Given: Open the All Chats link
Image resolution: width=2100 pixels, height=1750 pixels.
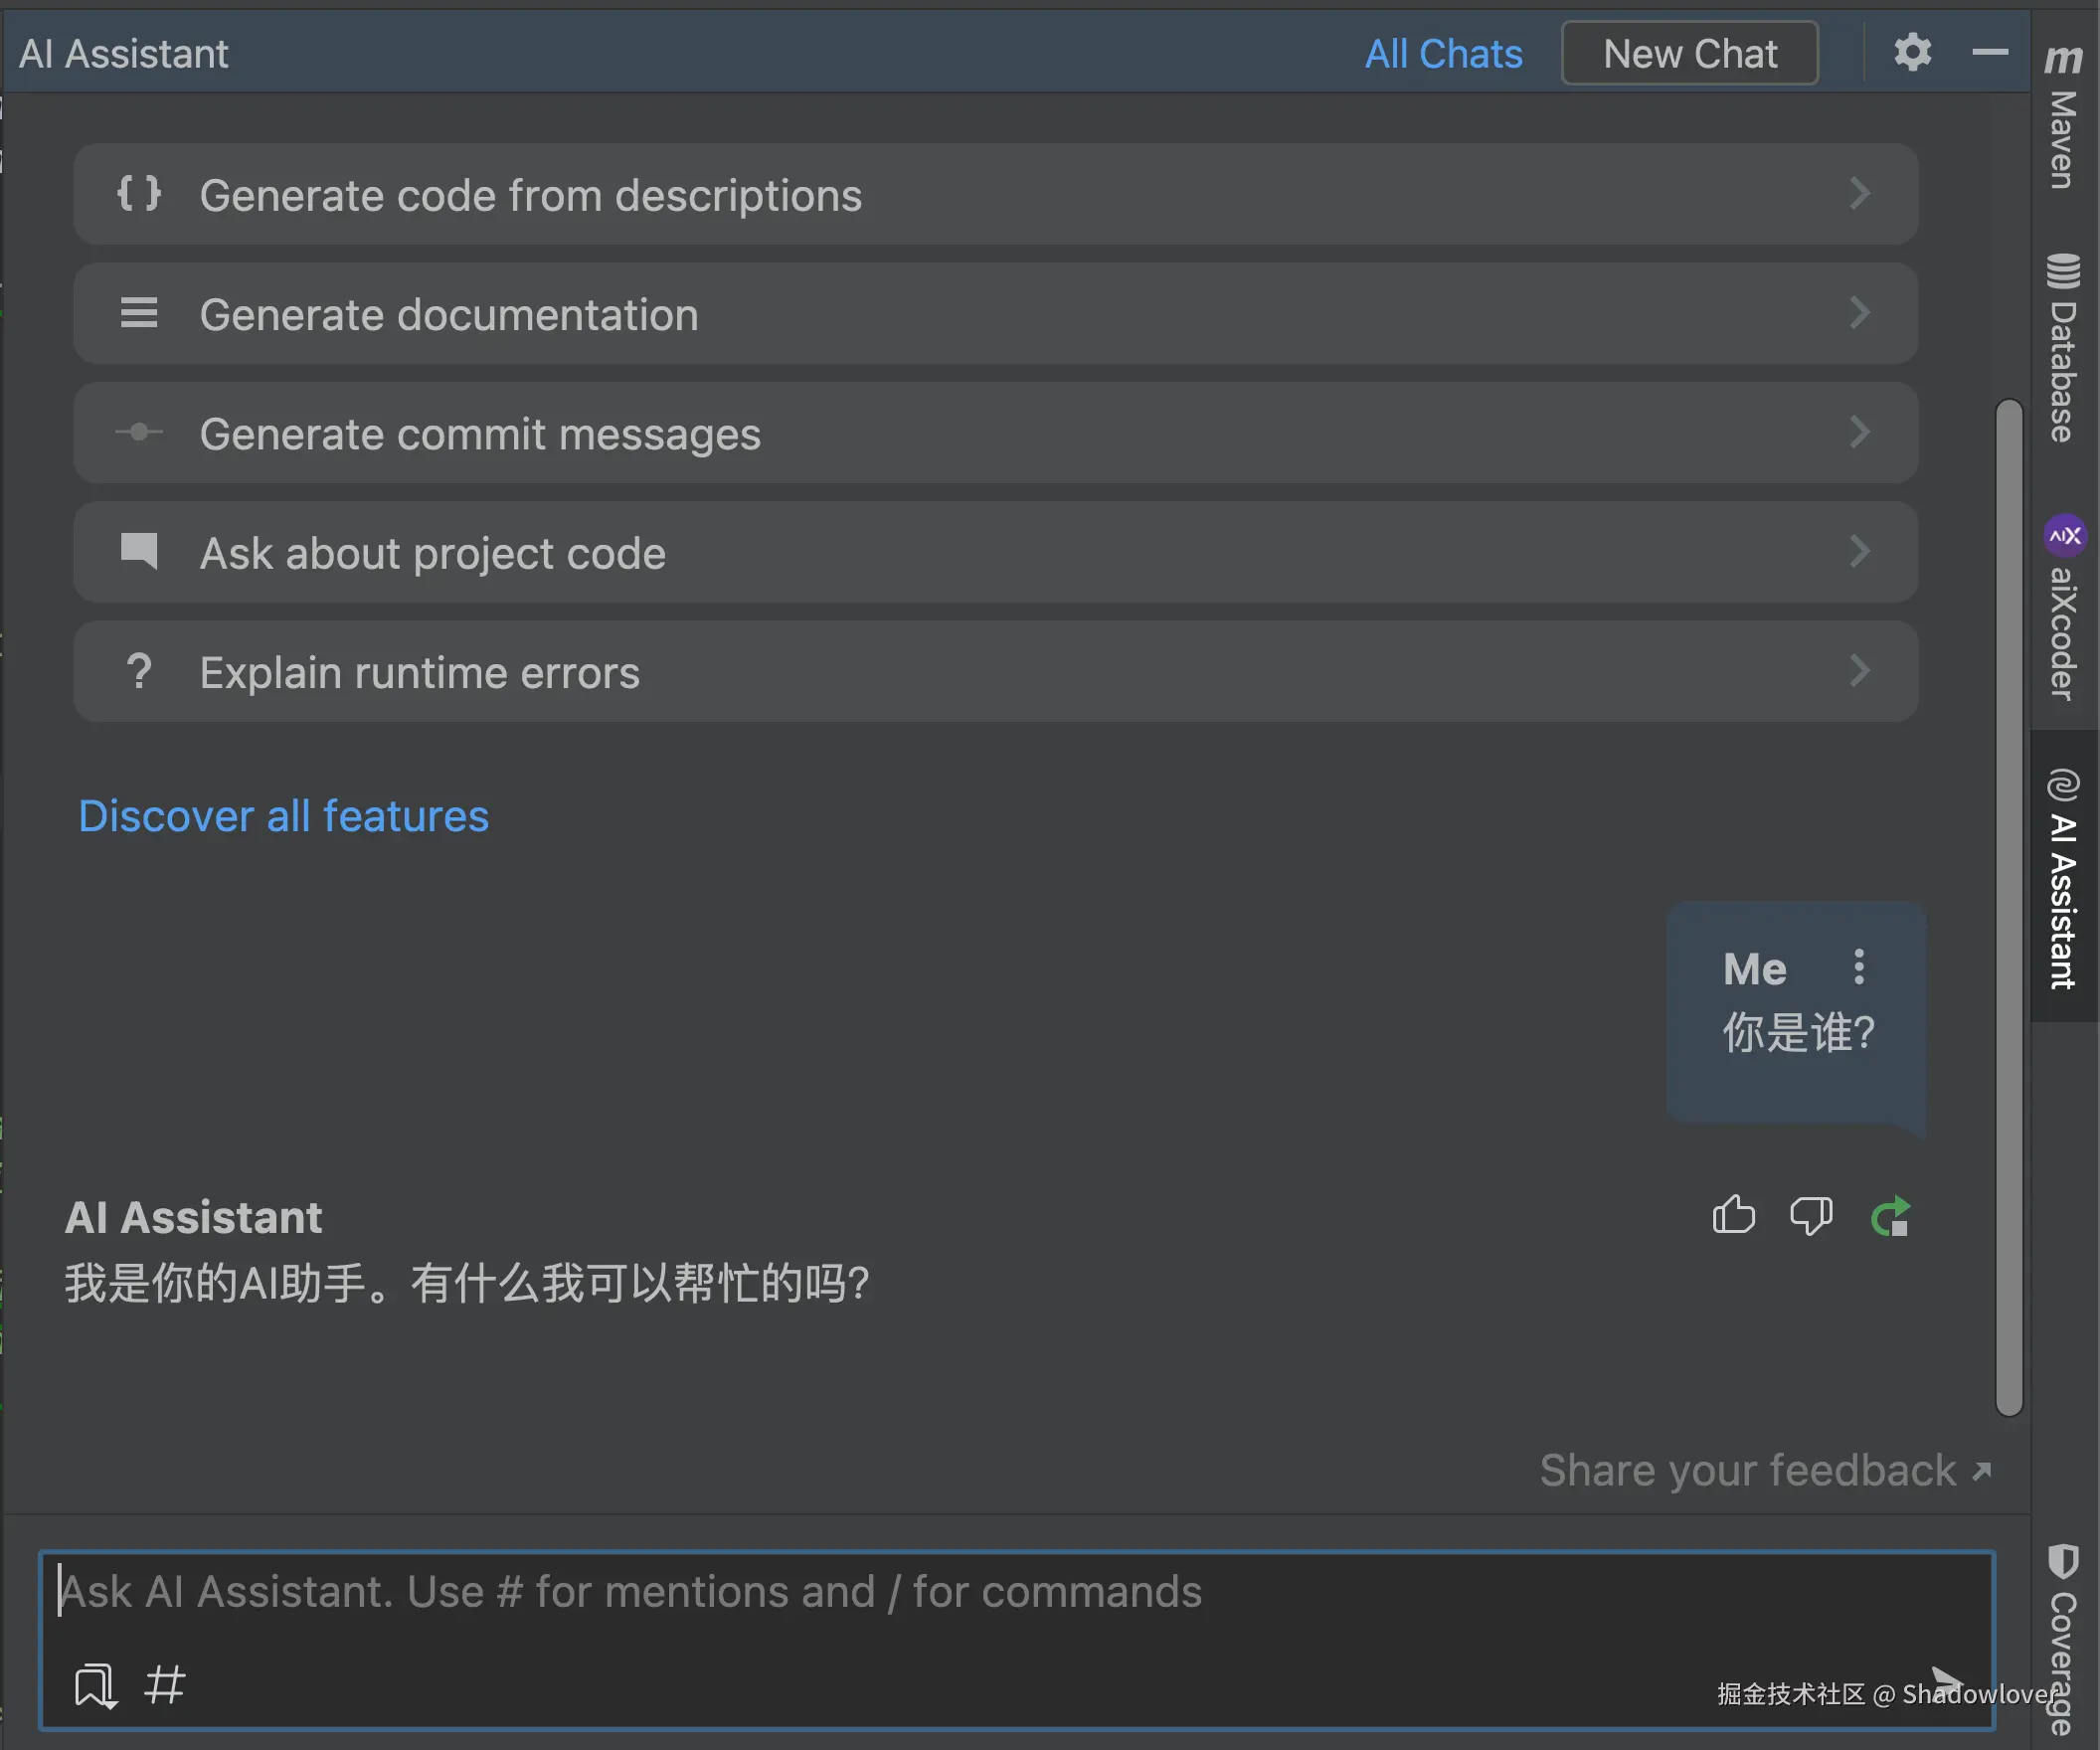Looking at the screenshot, I should click(1443, 54).
